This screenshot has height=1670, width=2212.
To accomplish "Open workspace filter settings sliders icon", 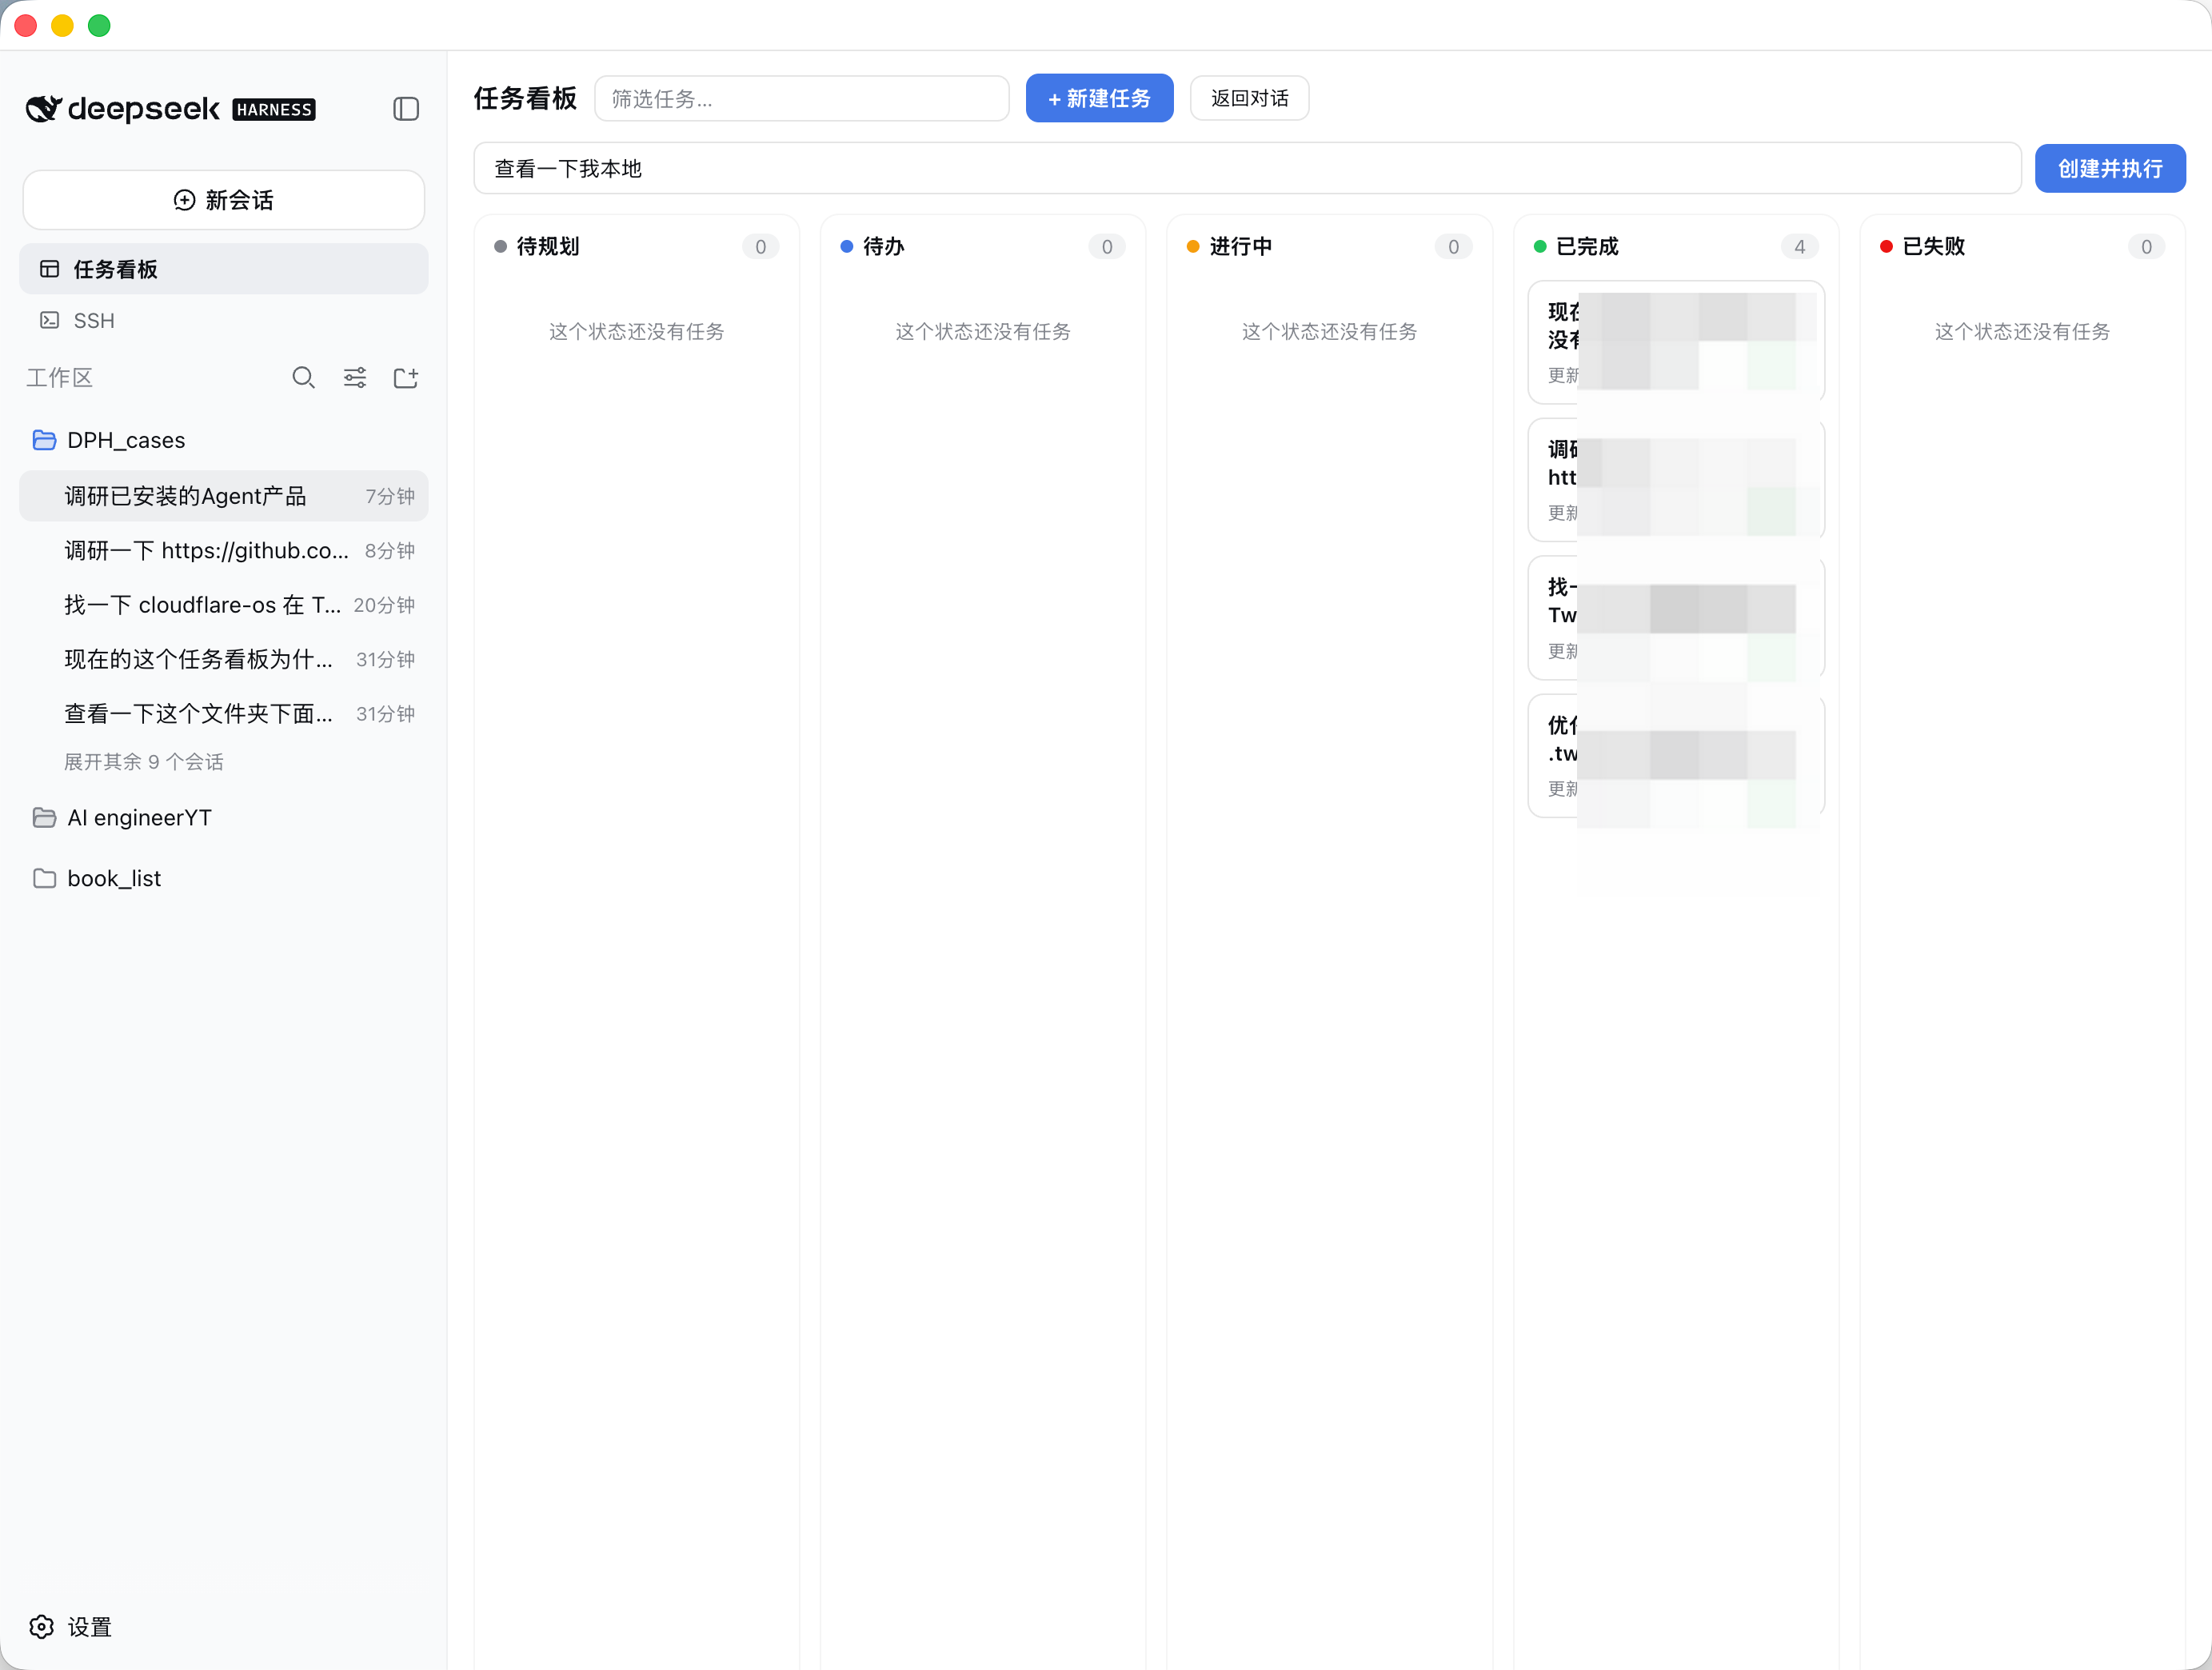I will coord(355,378).
